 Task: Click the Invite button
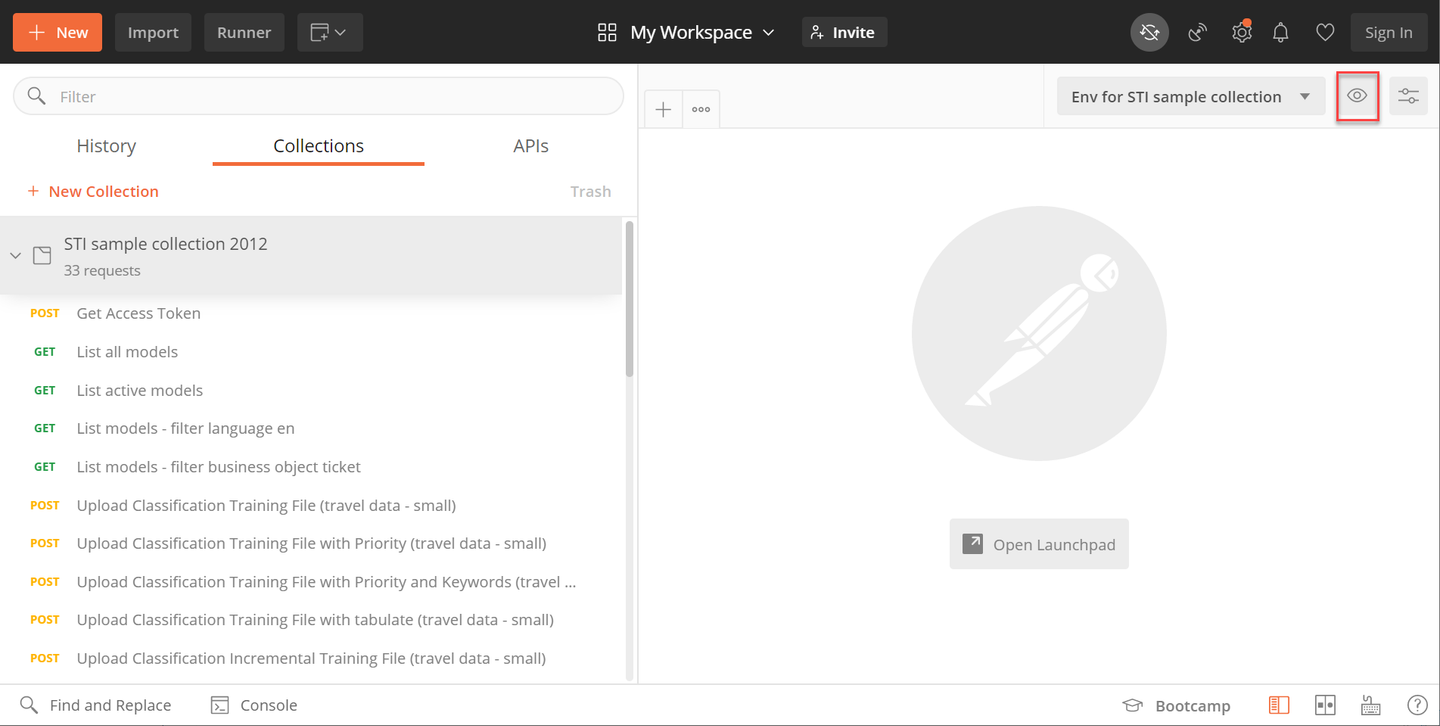pos(844,33)
